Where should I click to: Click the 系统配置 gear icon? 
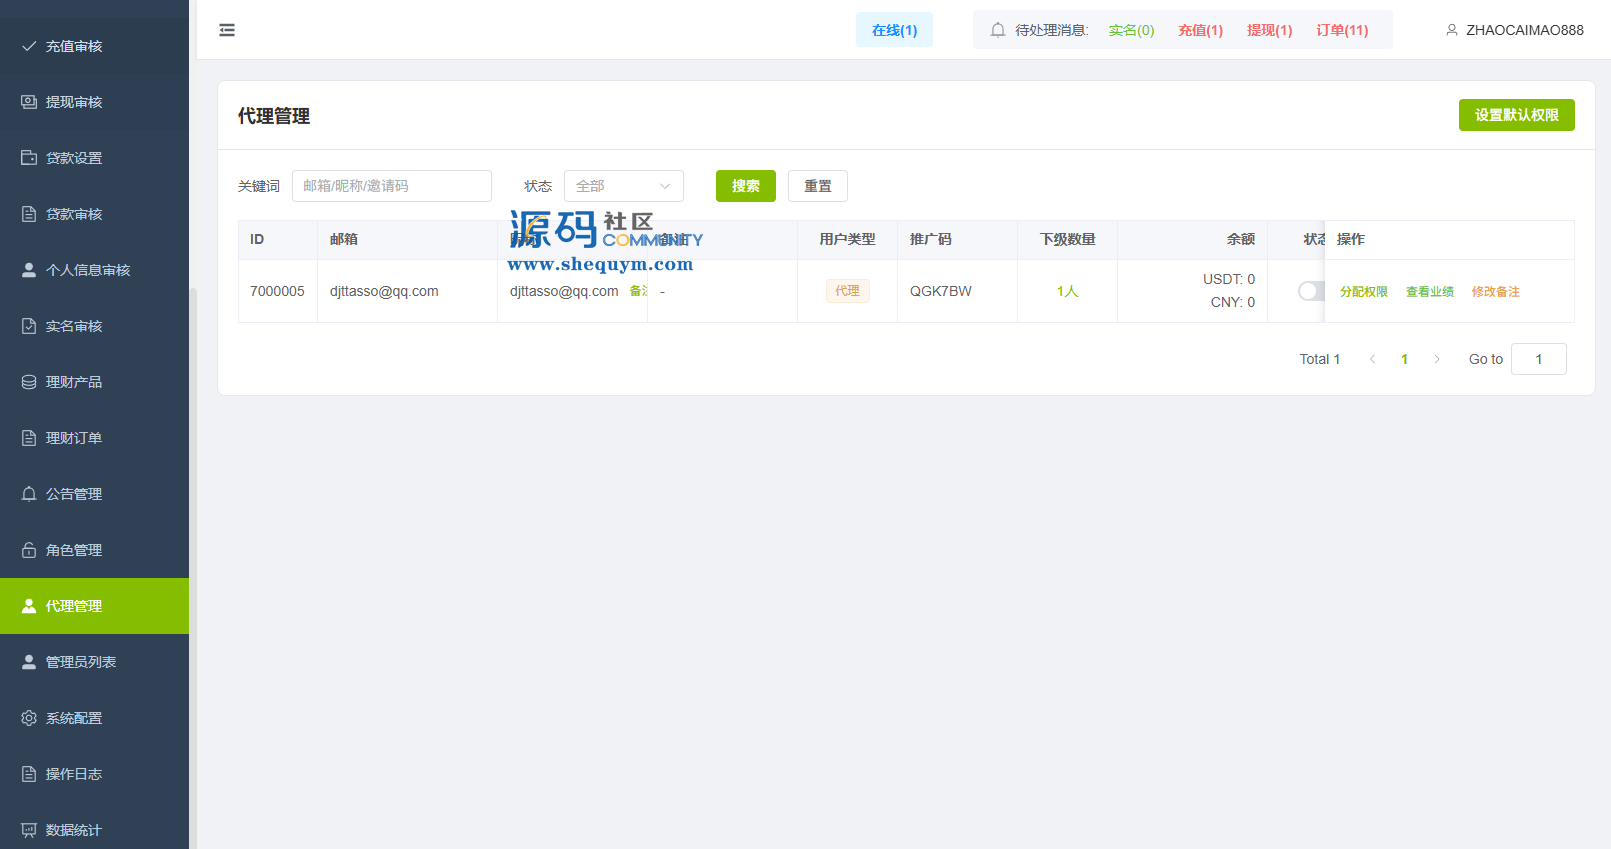(29, 718)
